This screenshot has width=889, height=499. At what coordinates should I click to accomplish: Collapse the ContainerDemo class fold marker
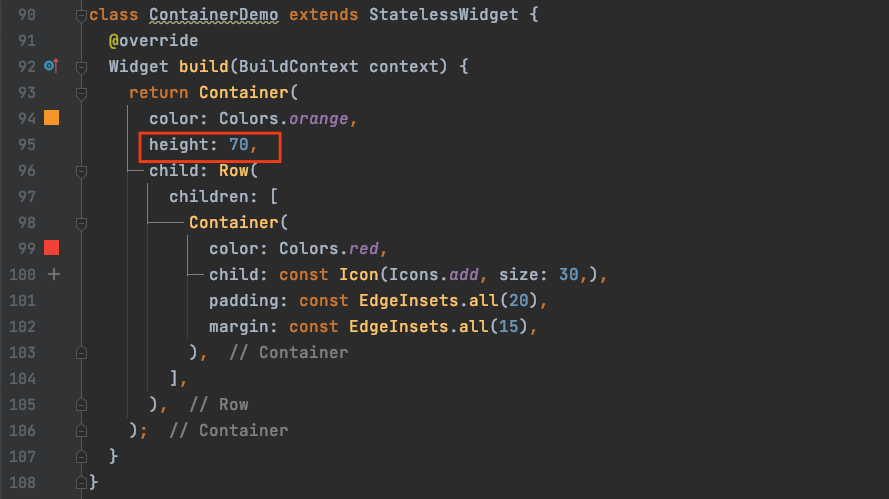click(81, 16)
